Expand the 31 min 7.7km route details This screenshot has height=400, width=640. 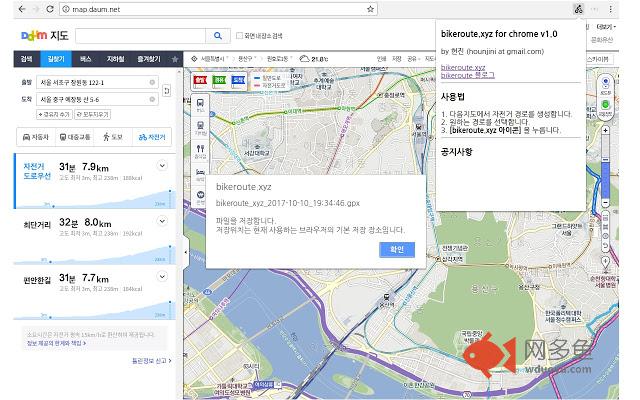click(x=162, y=277)
